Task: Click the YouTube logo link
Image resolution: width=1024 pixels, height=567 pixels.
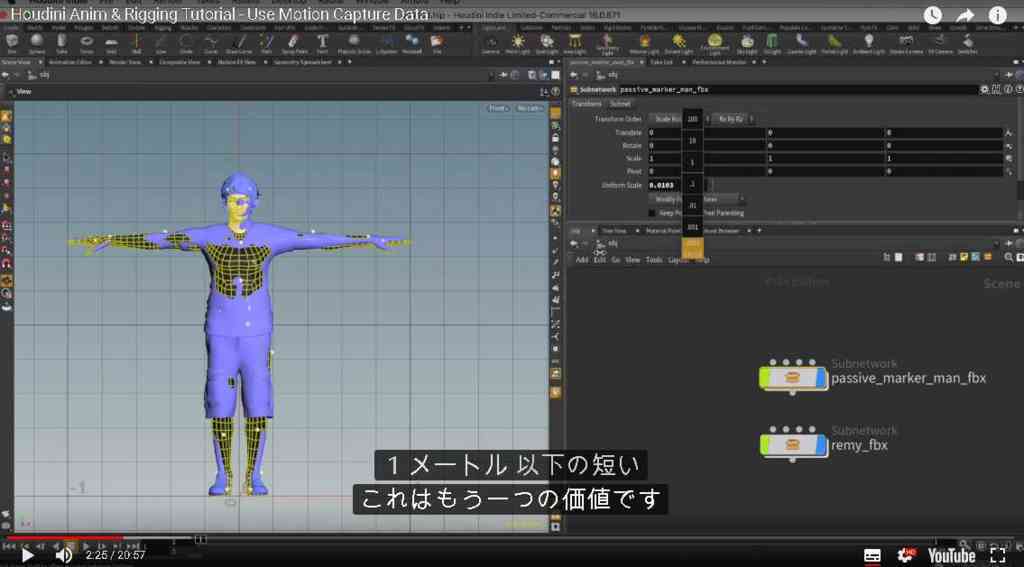Action: click(952, 556)
